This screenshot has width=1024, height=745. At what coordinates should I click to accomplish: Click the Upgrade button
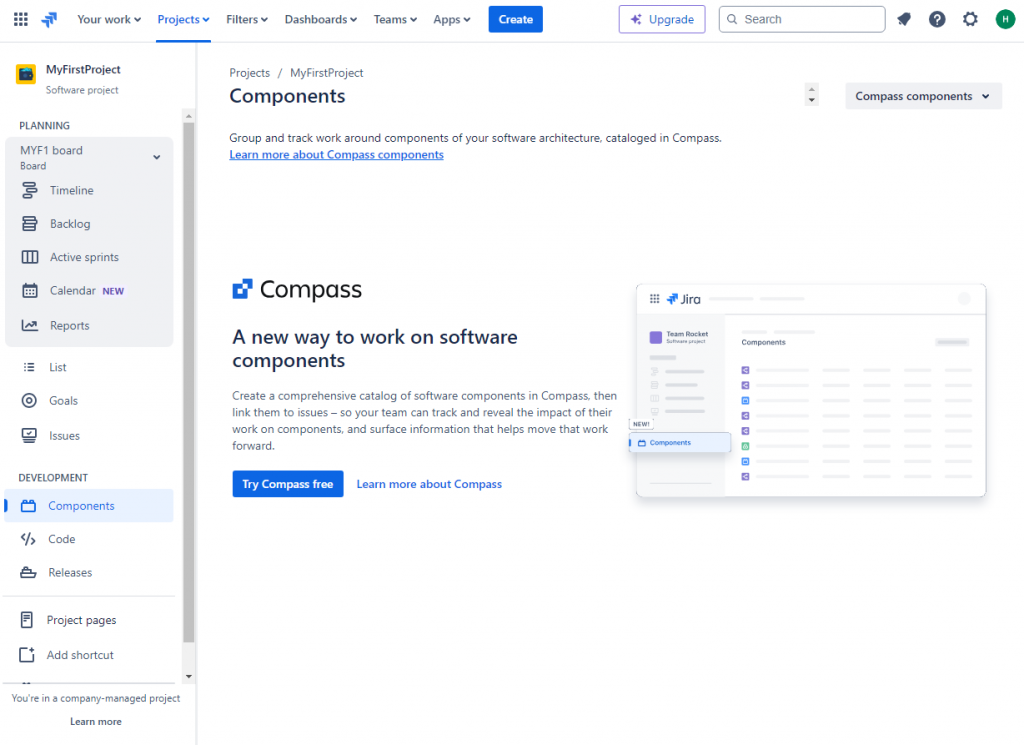[x=662, y=20]
